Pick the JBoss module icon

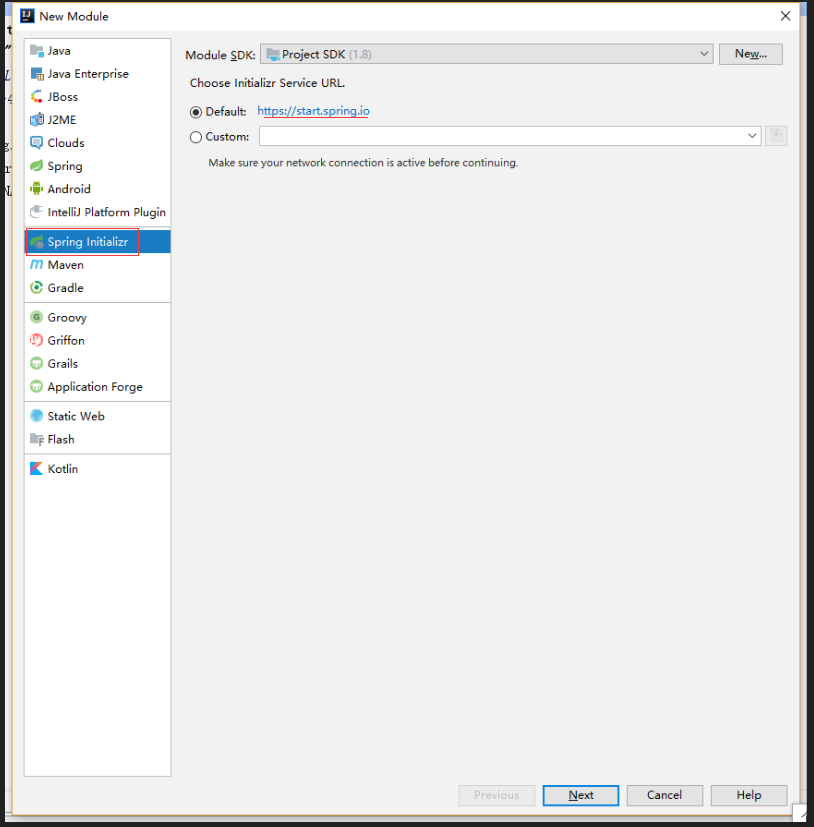36,97
